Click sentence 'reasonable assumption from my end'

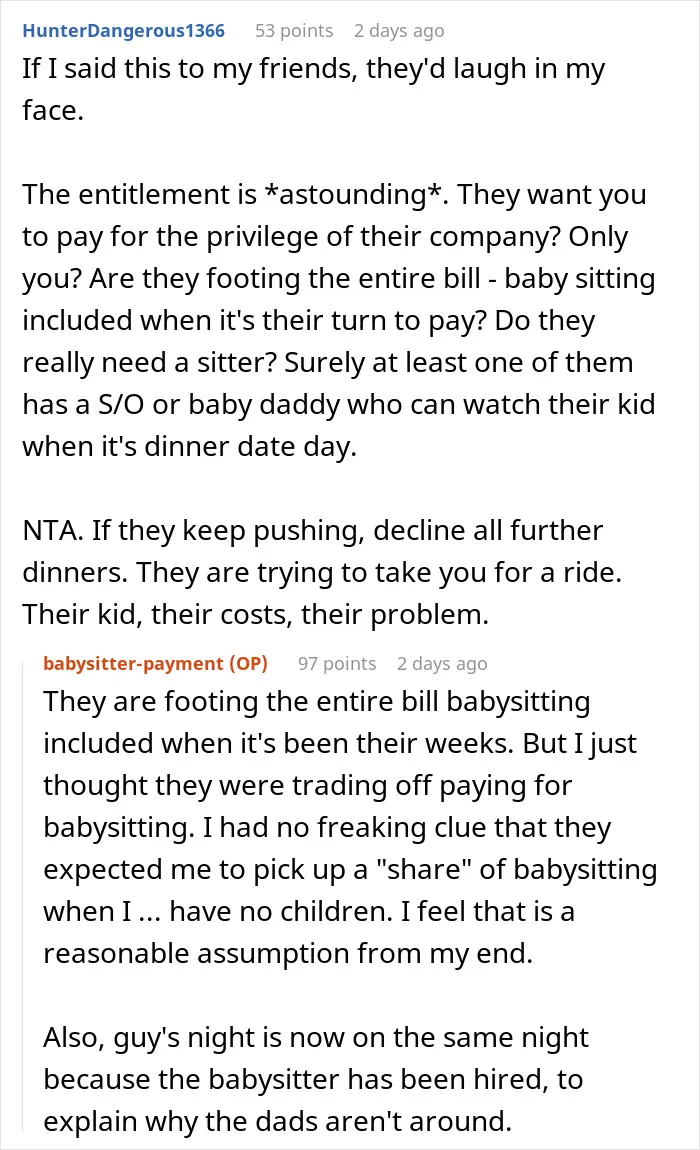[288, 953]
